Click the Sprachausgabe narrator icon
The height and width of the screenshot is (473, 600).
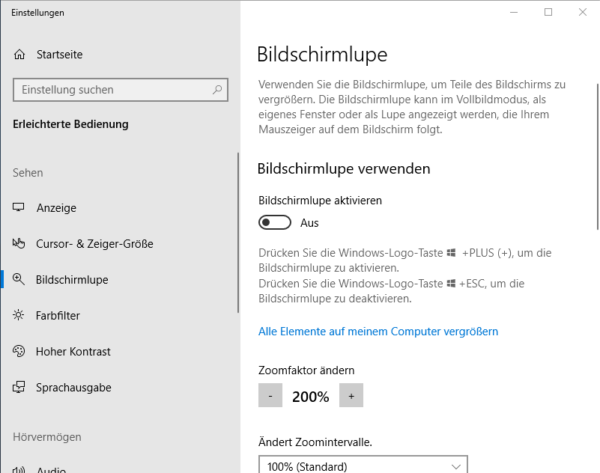pos(18,387)
